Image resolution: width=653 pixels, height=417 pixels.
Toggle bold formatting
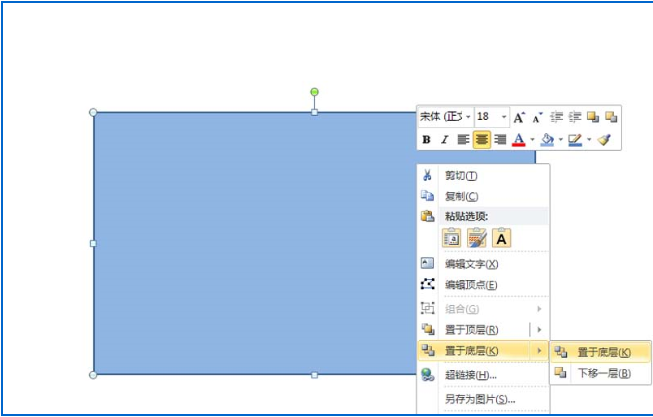[x=426, y=140]
